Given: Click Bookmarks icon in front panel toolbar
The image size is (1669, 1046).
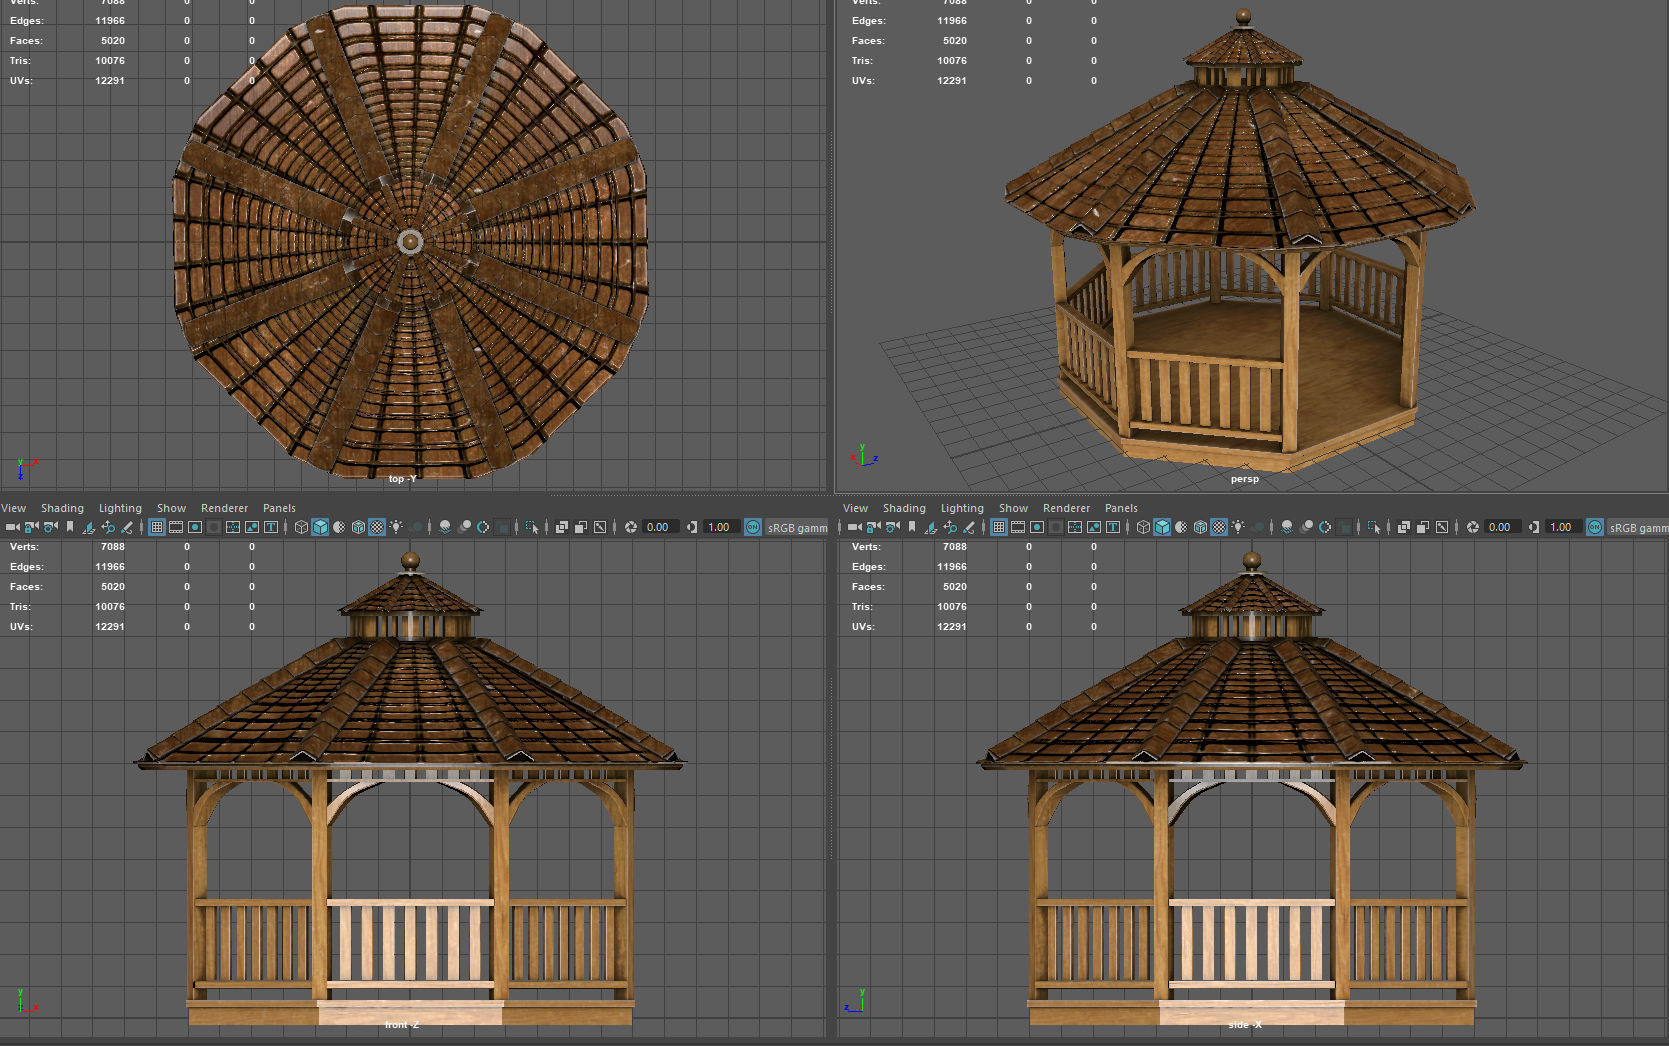Looking at the screenshot, I should coord(70,527).
